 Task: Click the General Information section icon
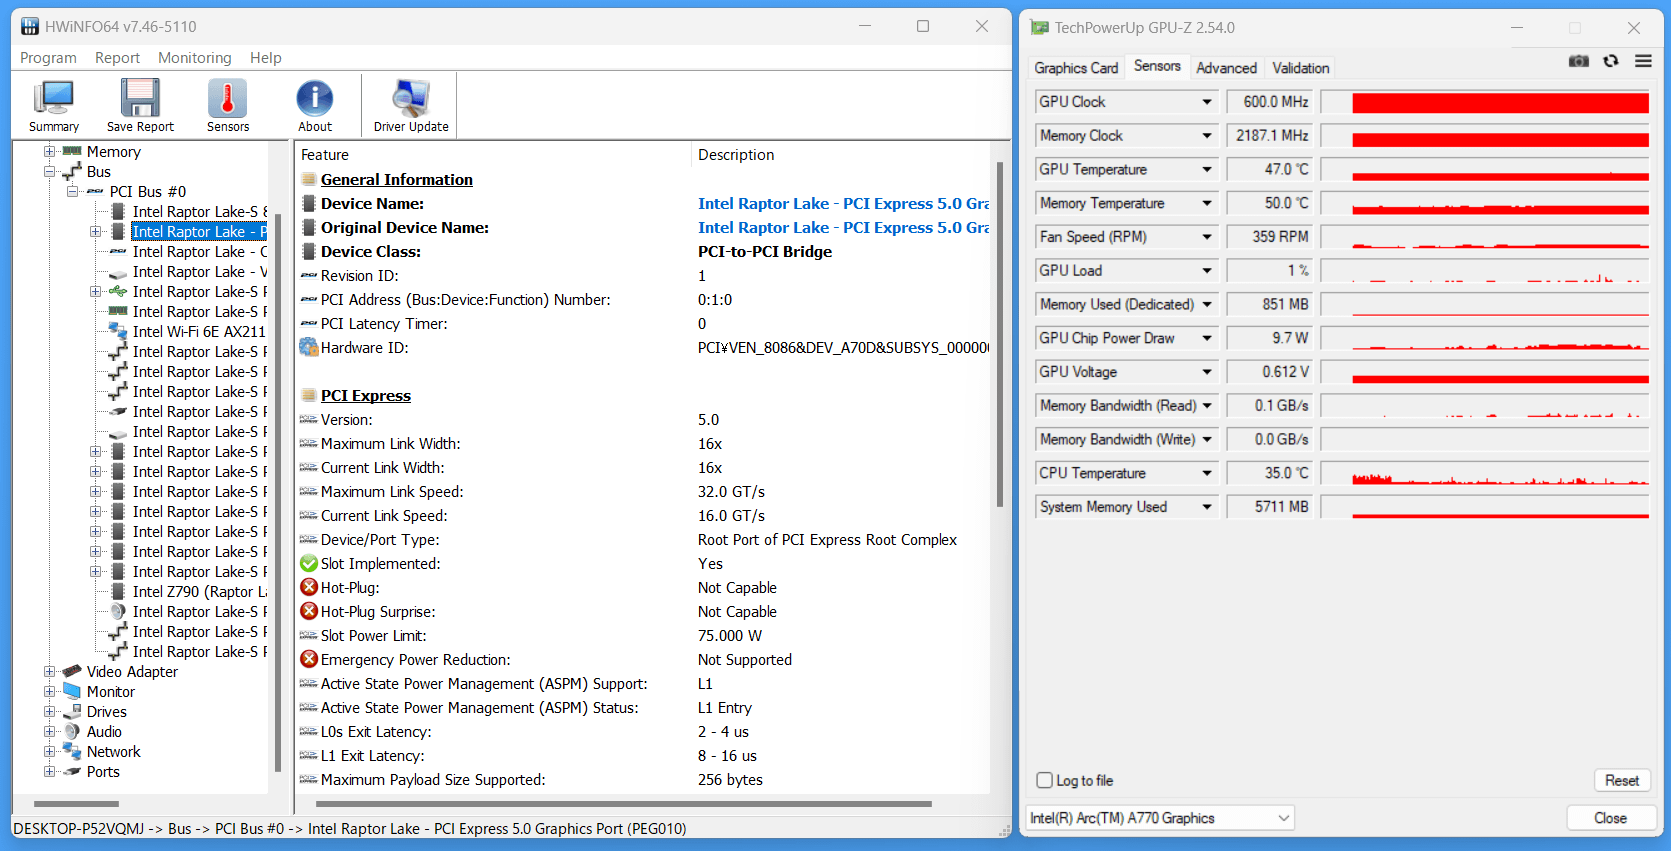(x=309, y=179)
